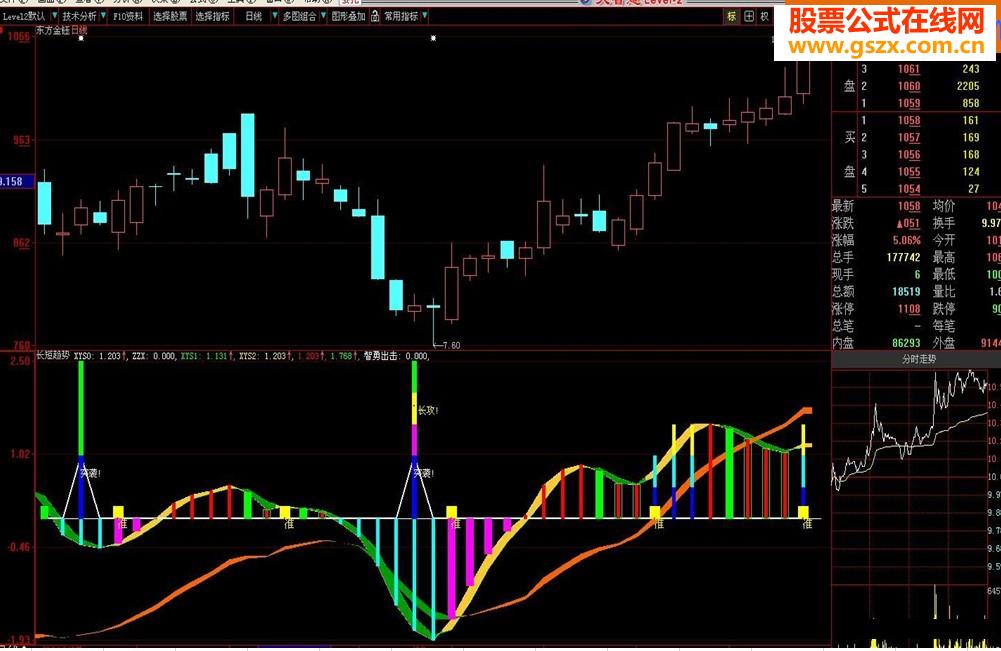Toggle the 标 marker icon

point(732,17)
